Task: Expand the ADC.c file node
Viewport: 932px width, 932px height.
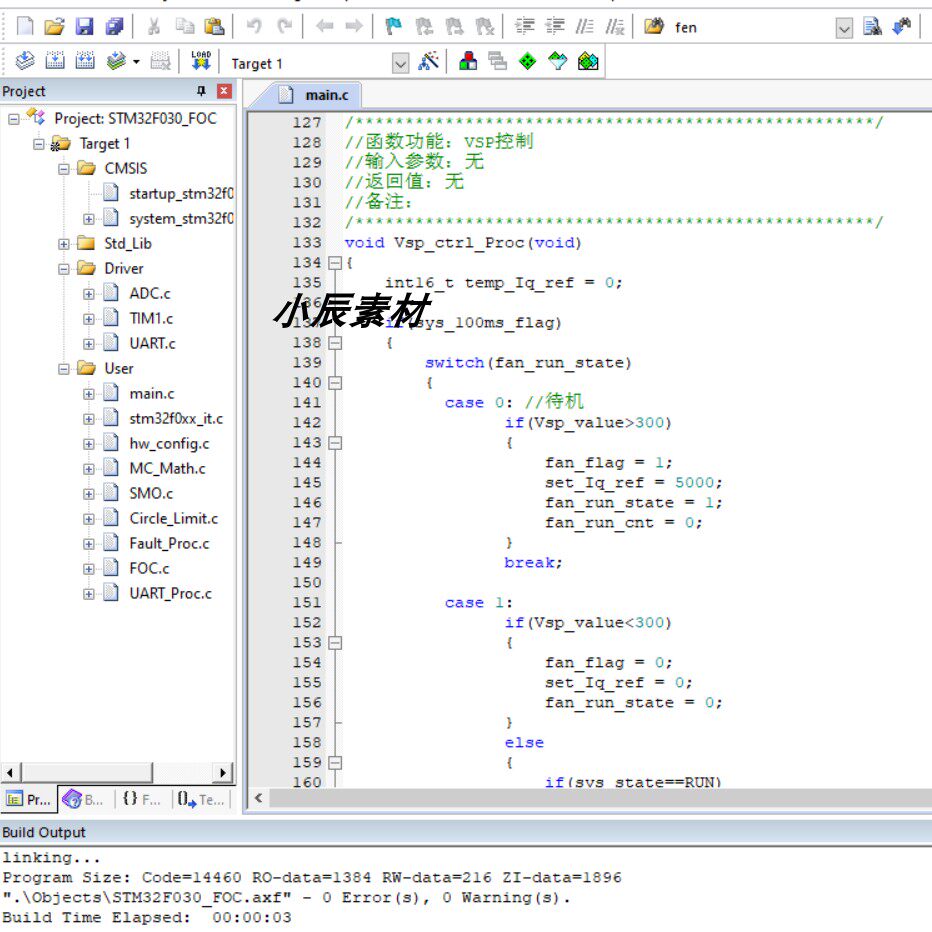Action: [89, 294]
